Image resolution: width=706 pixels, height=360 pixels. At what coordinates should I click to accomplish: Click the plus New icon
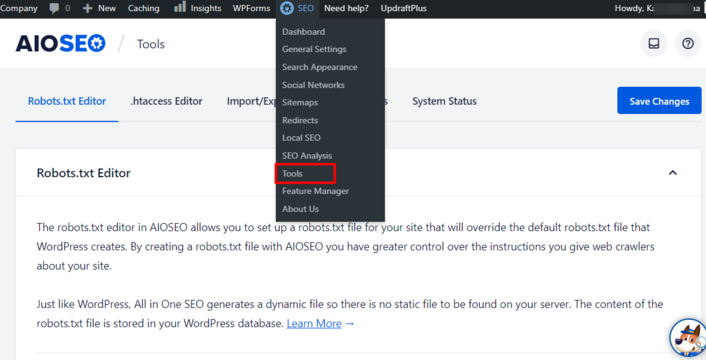pyautogui.click(x=87, y=8)
